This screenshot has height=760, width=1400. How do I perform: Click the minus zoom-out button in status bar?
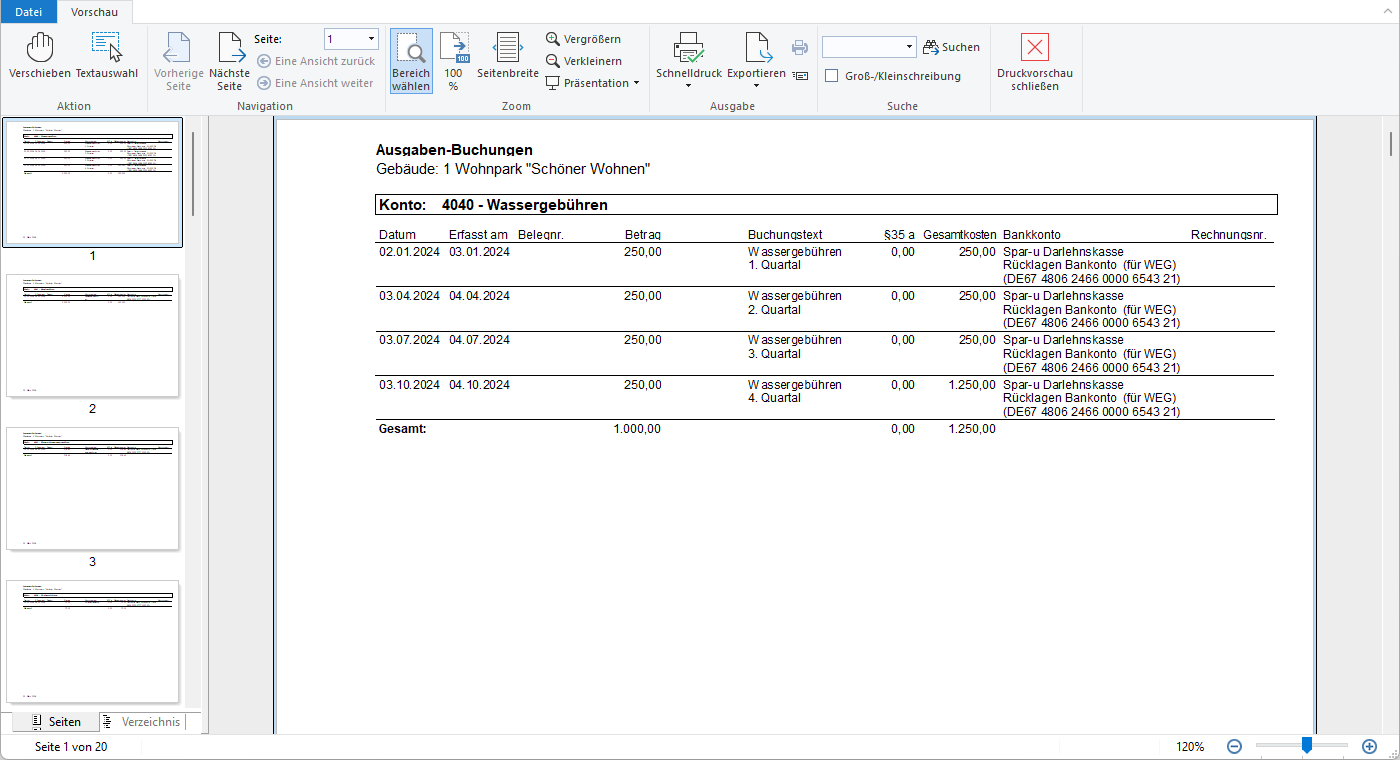[1234, 746]
